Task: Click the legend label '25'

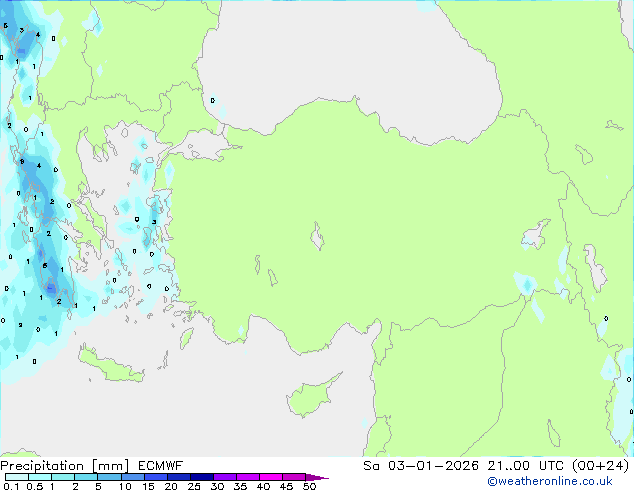Action: tap(194, 486)
